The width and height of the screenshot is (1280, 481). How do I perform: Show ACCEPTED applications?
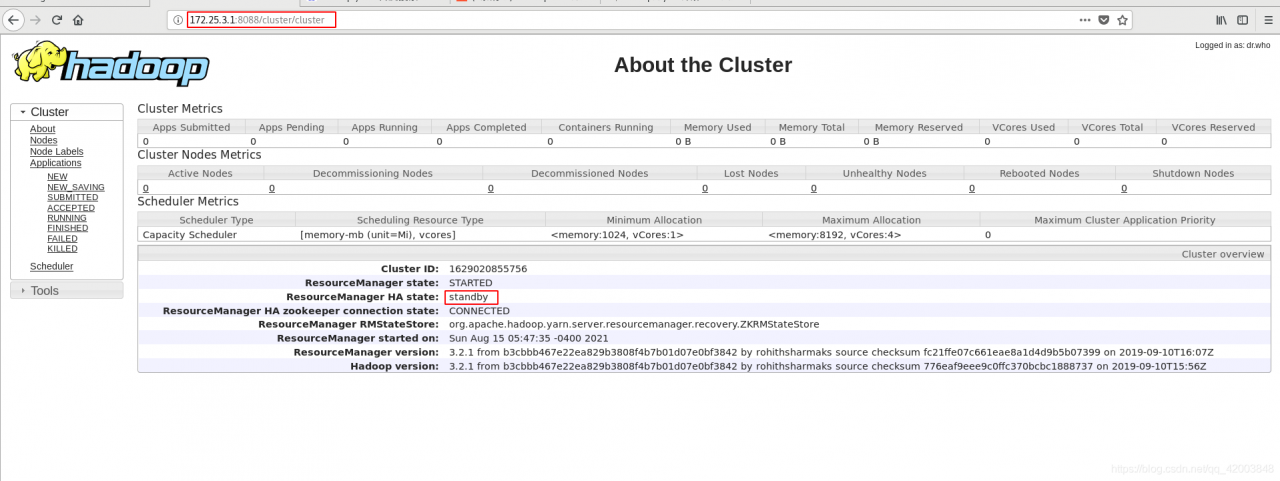click(x=71, y=208)
